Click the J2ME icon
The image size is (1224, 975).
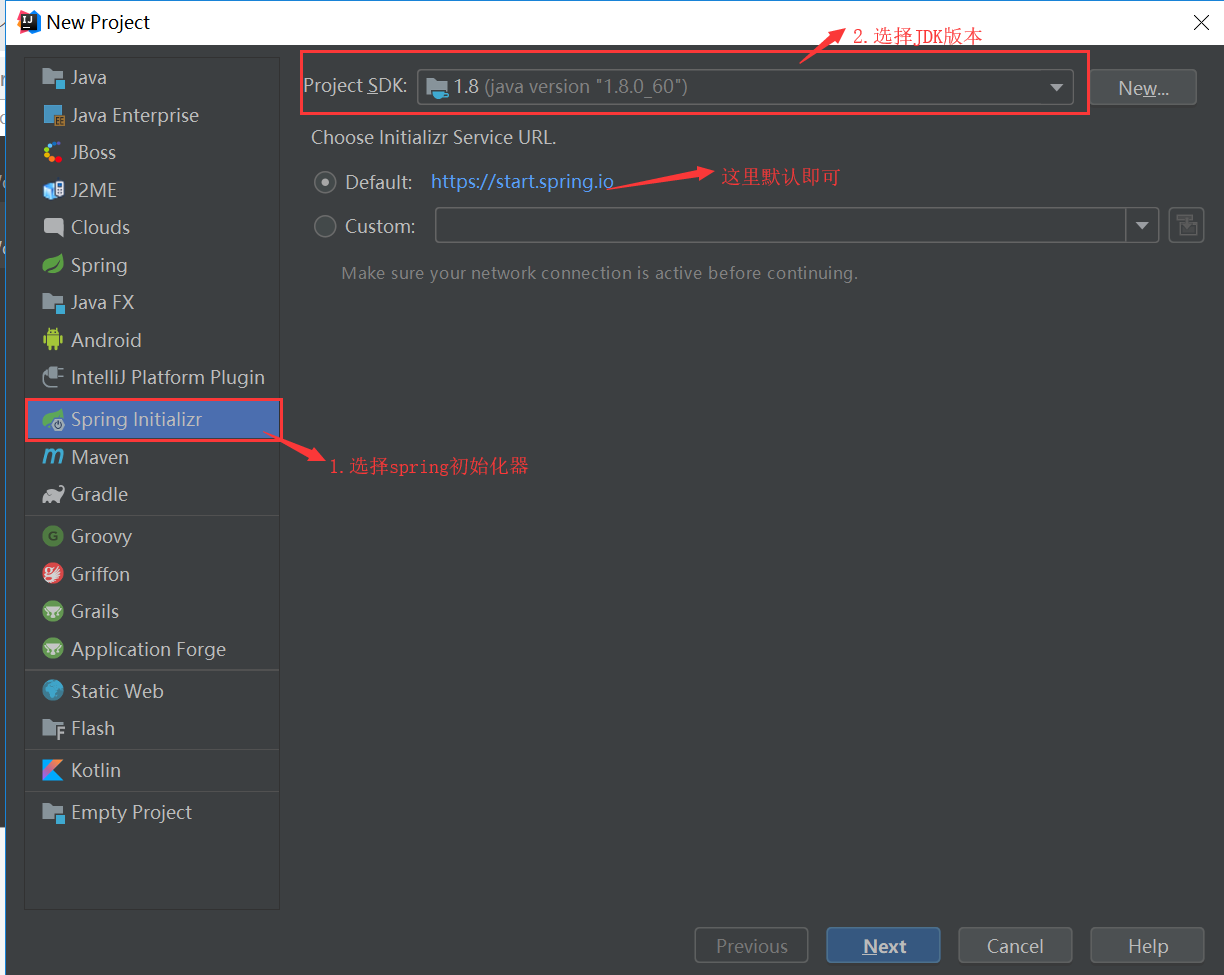[x=53, y=190]
